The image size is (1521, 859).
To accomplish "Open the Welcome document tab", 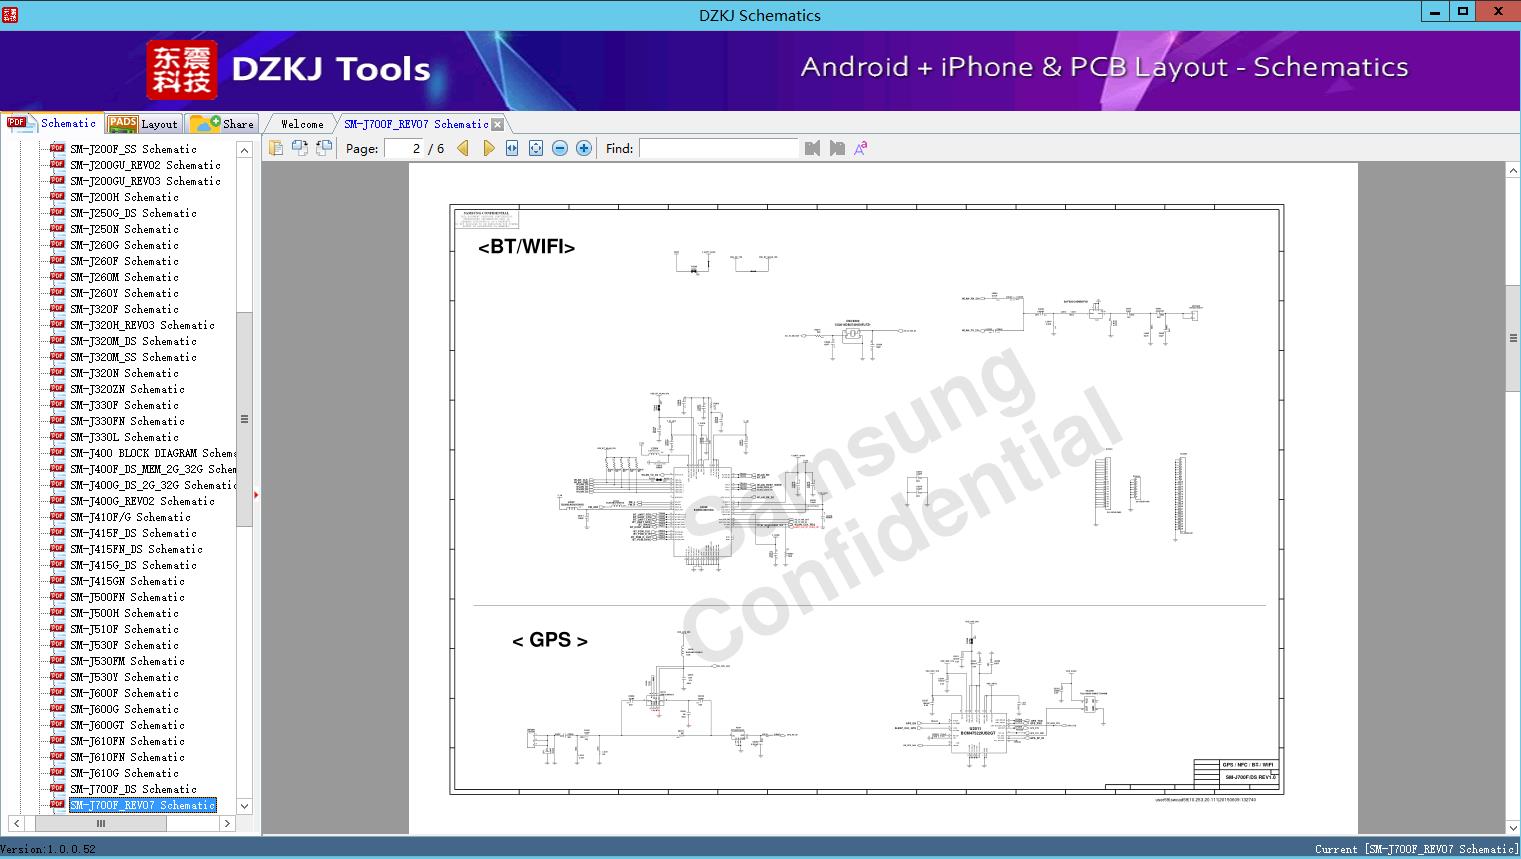I will (302, 124).
